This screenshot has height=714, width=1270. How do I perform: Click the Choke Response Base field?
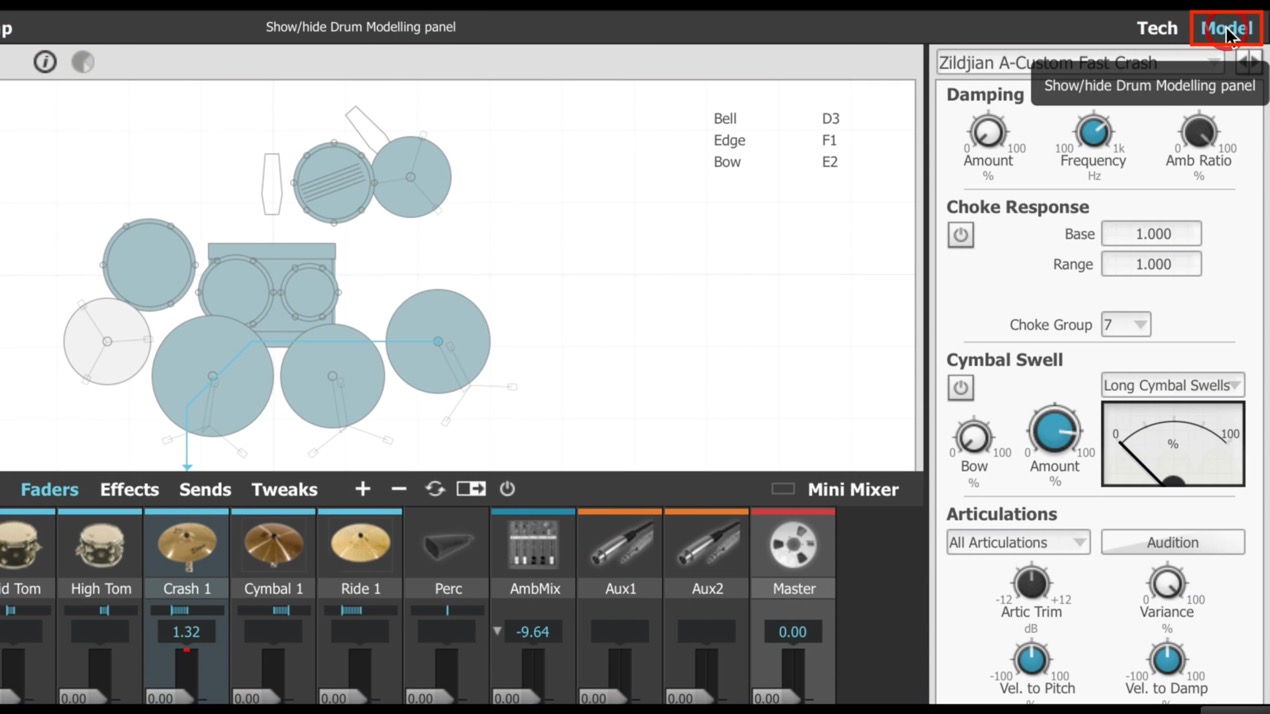pyautogui.click(x=1151, y=234)
